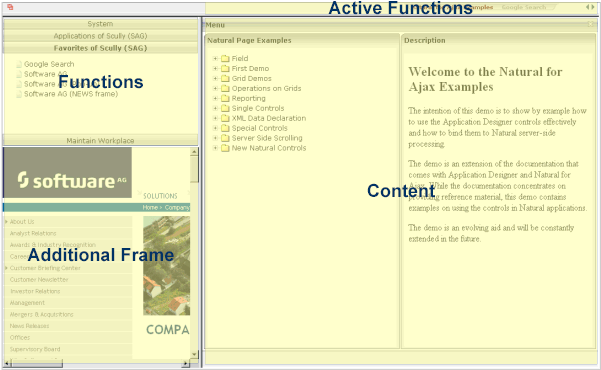This screenshot has height=370, width=601.
Task: Click the page icon beside Software AG (NEWS frame)
Action: coord(19,94)
